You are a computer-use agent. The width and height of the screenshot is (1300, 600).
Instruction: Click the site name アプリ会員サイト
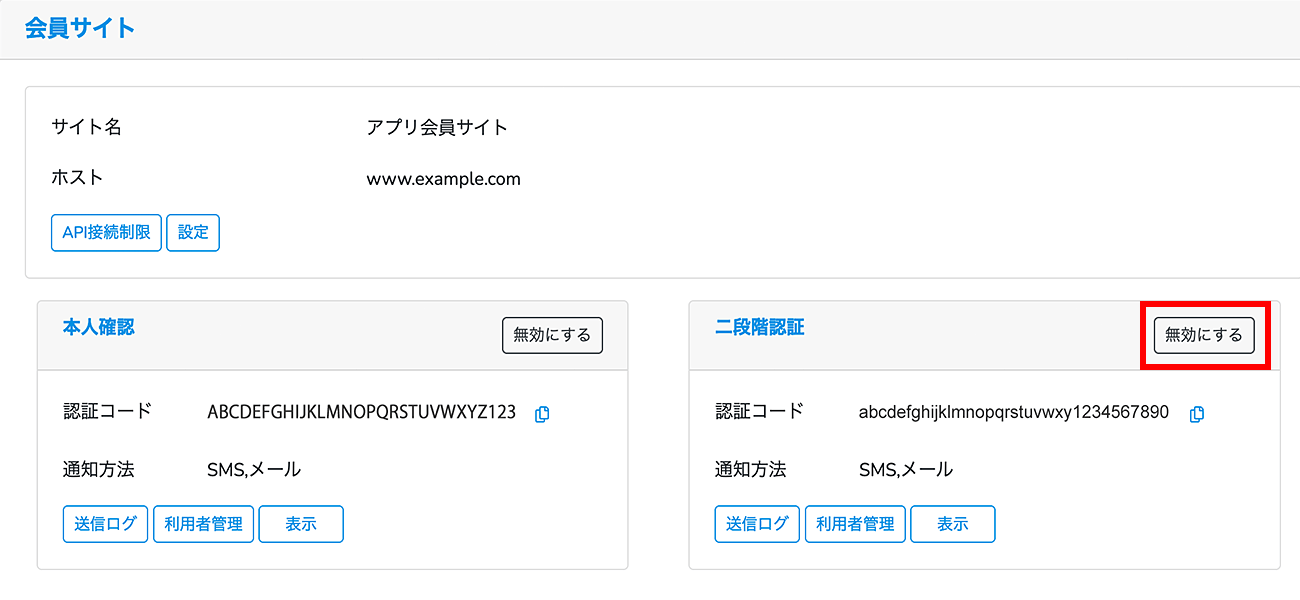pos(437,127)
